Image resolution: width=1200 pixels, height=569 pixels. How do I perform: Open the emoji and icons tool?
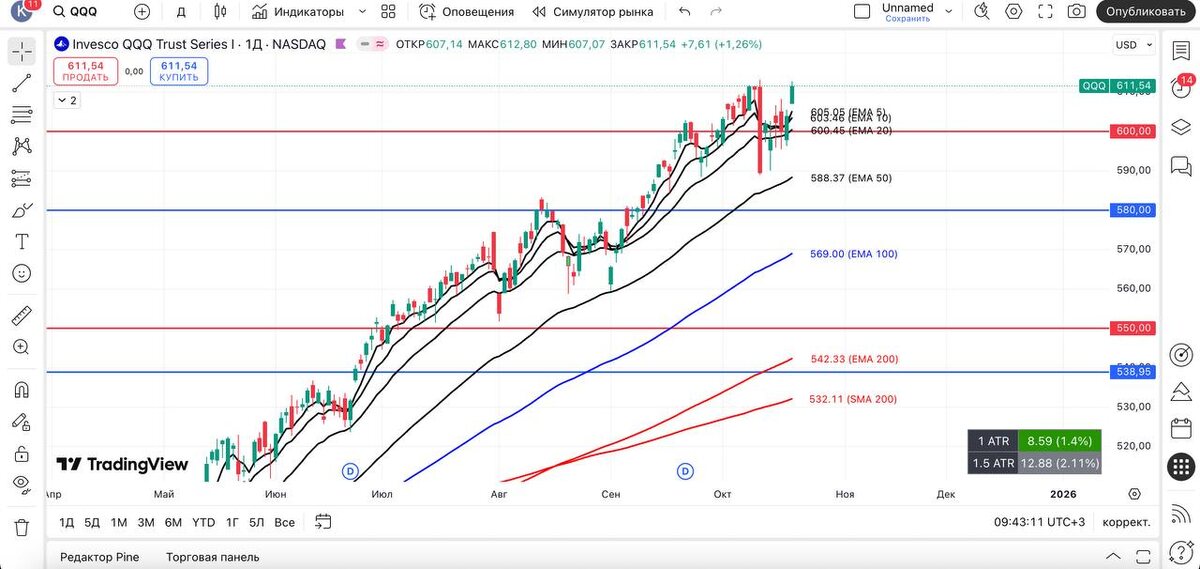(x=21, y=273)
